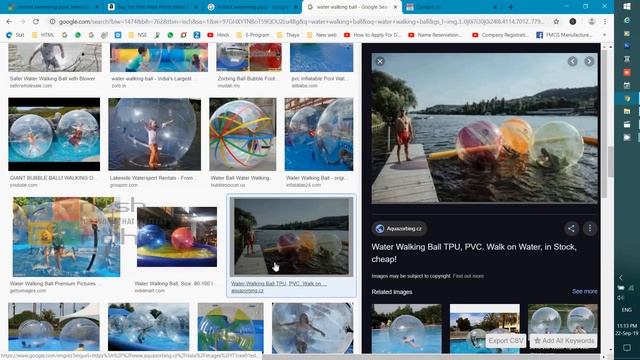Switch to the third browser tab
This screenshot has height=360, width=640.
pos(252,7)
